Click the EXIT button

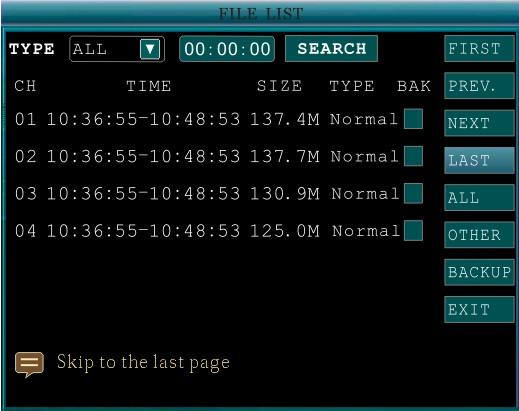tap(479, 310)
